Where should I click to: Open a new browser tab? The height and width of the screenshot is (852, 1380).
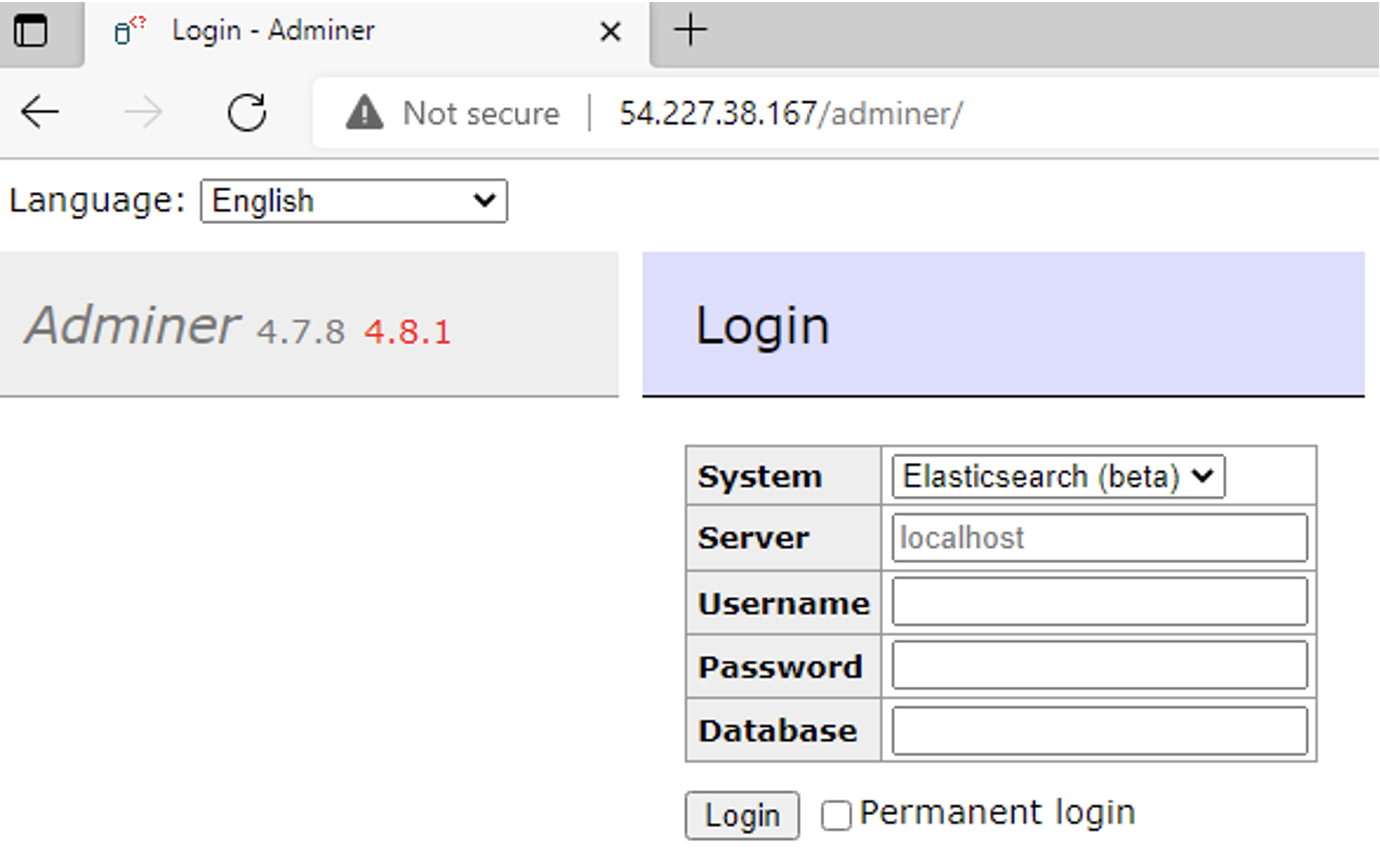pos(691,31)
